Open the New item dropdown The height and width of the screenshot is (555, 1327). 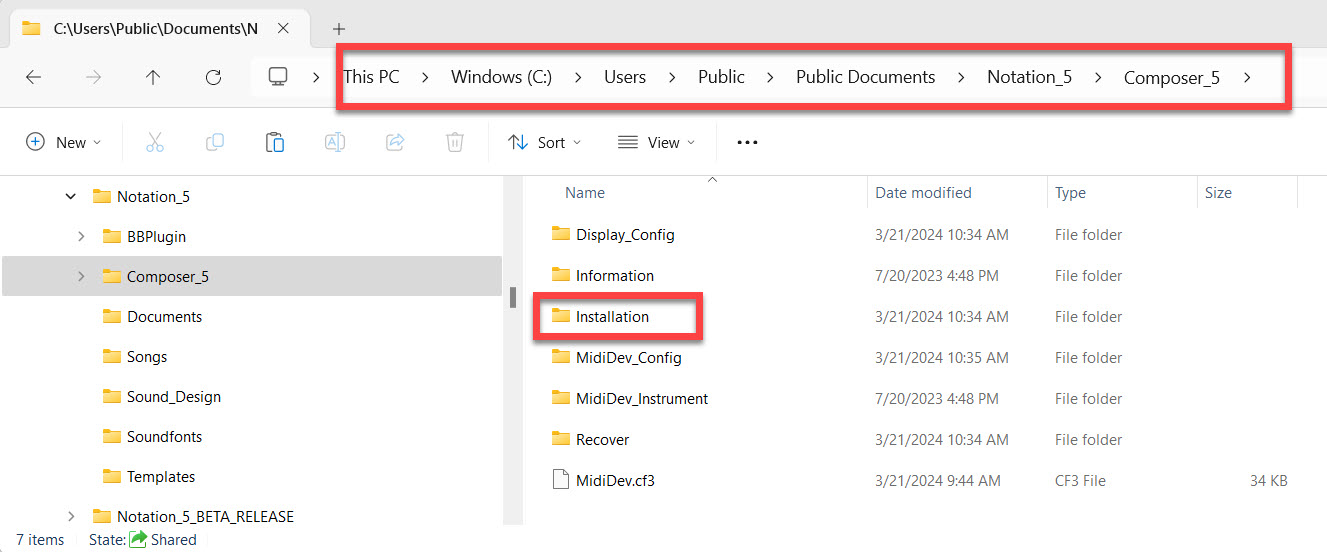(x=64, y=142)
